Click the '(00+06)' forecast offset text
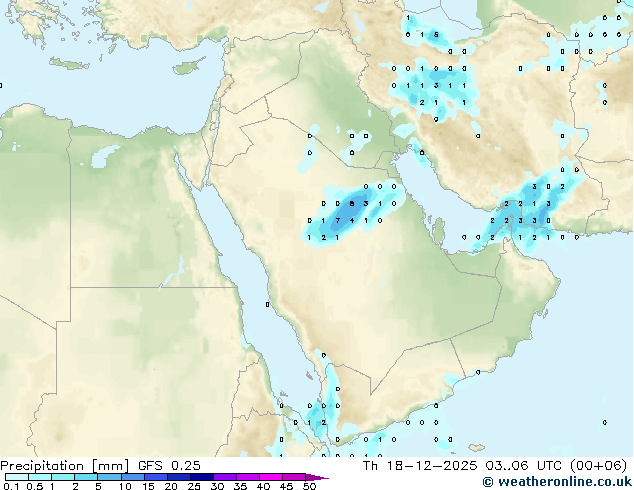The image size is (634, 490). (x=598, y=466)
